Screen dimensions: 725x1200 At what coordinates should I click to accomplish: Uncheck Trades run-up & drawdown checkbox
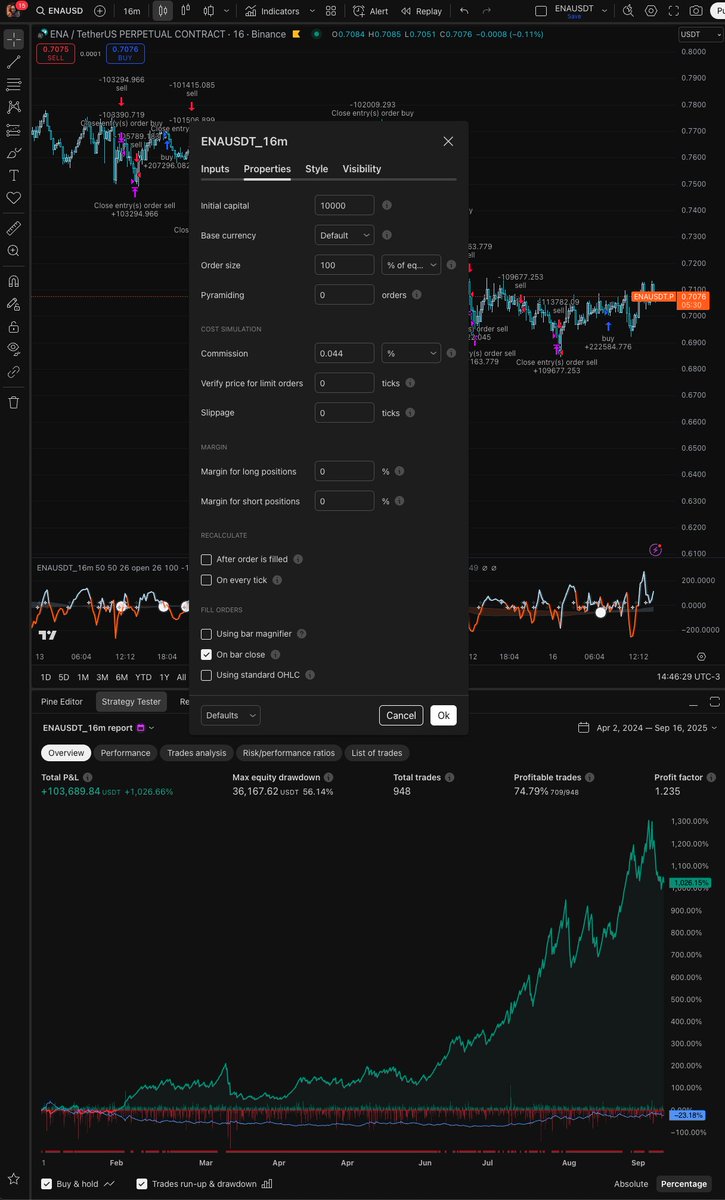click(142, 1184)
